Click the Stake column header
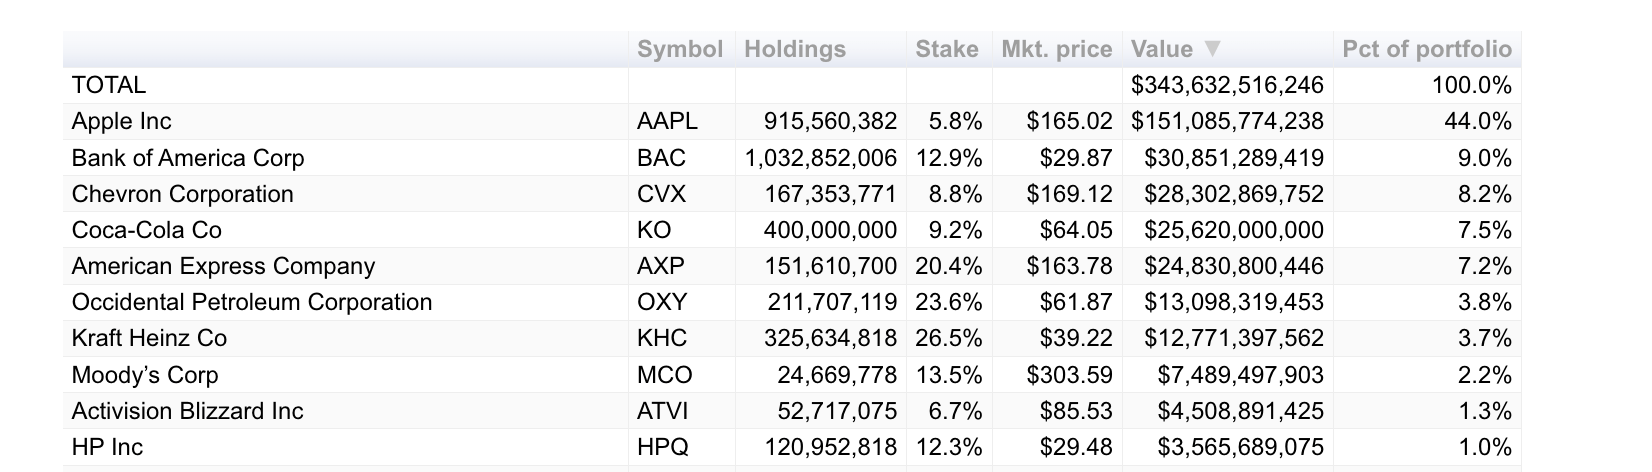This screenshot has width=1652, height=472. [x=946, y=49]
